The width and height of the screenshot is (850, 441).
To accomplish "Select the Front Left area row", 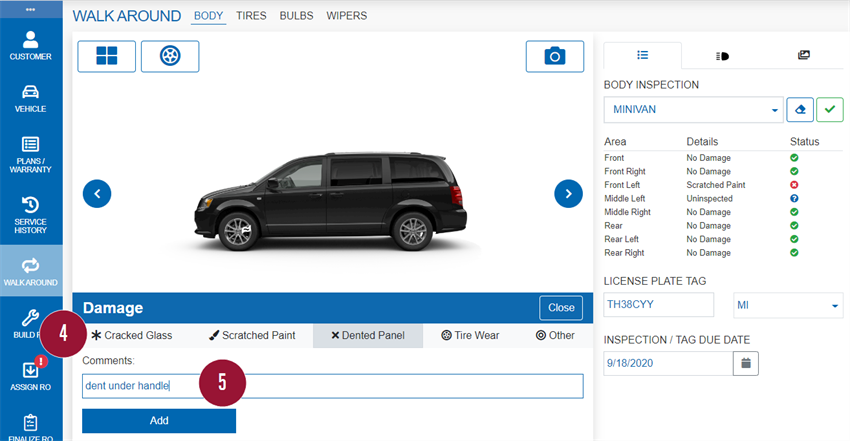I will [724, 185].
